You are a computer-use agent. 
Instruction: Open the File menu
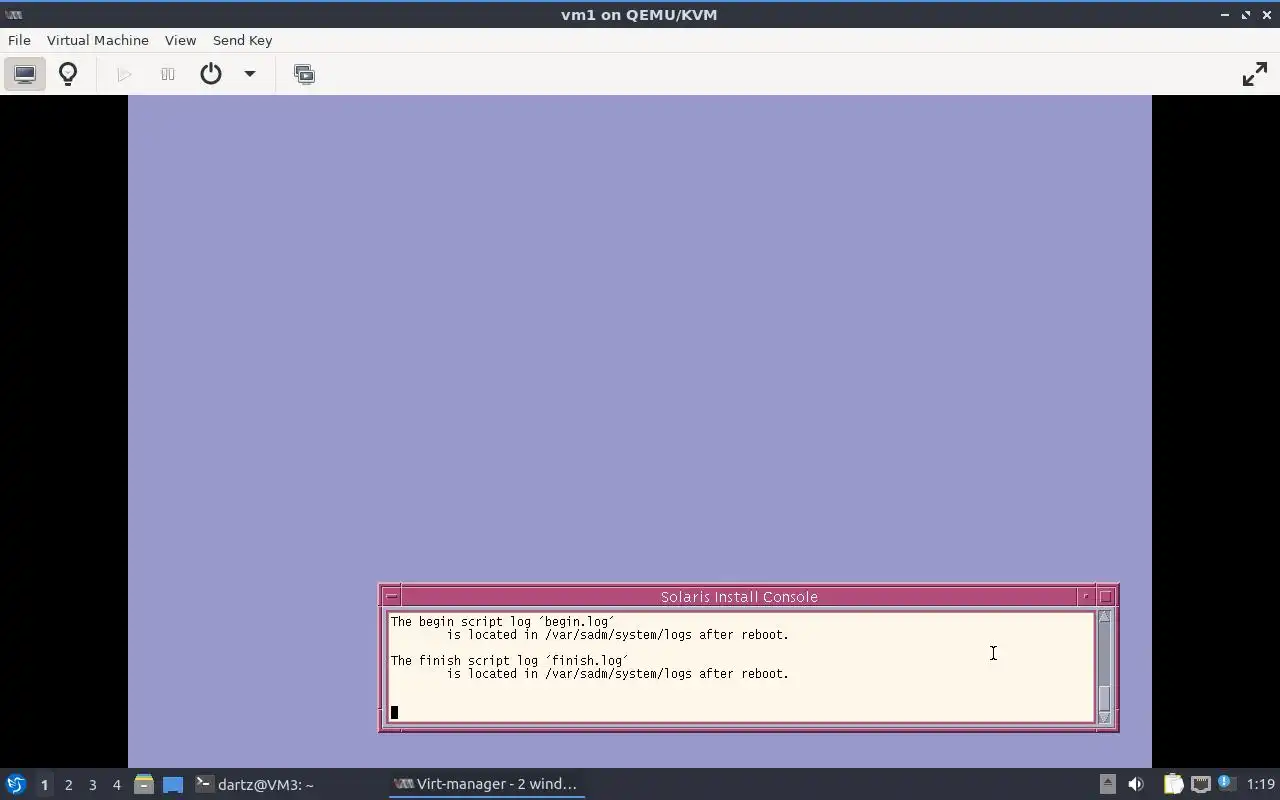click(x=19, y=40)
